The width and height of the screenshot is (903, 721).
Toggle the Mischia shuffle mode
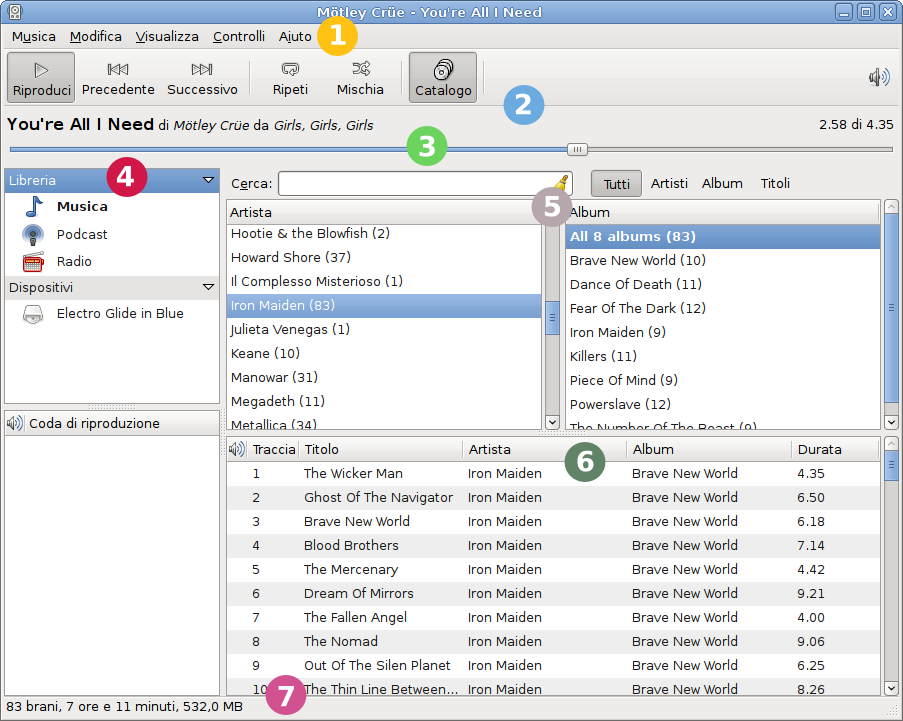coord(360,70)
